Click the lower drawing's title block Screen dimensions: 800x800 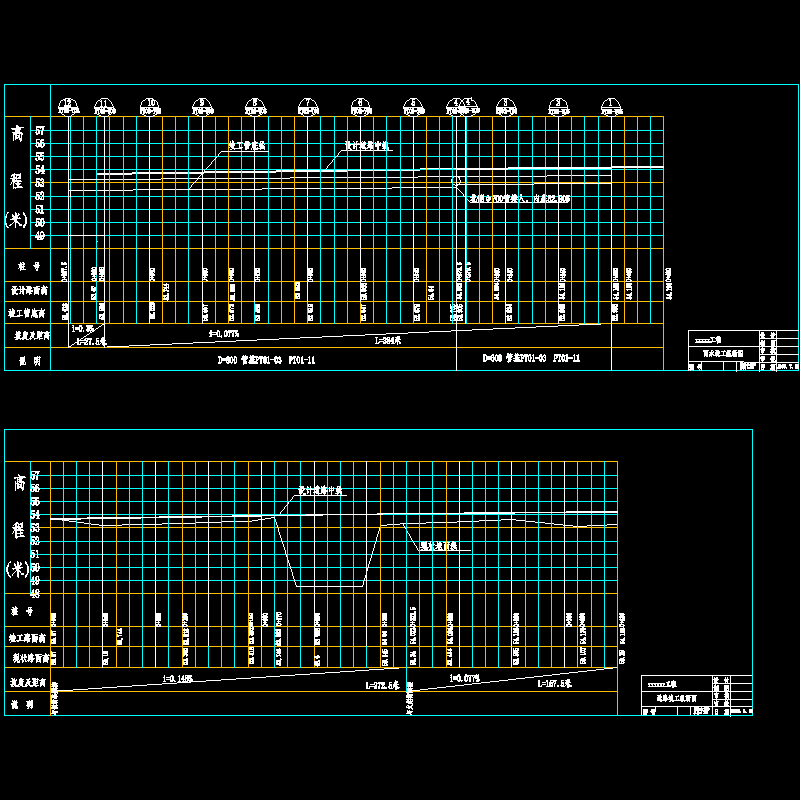pos(696,696)
